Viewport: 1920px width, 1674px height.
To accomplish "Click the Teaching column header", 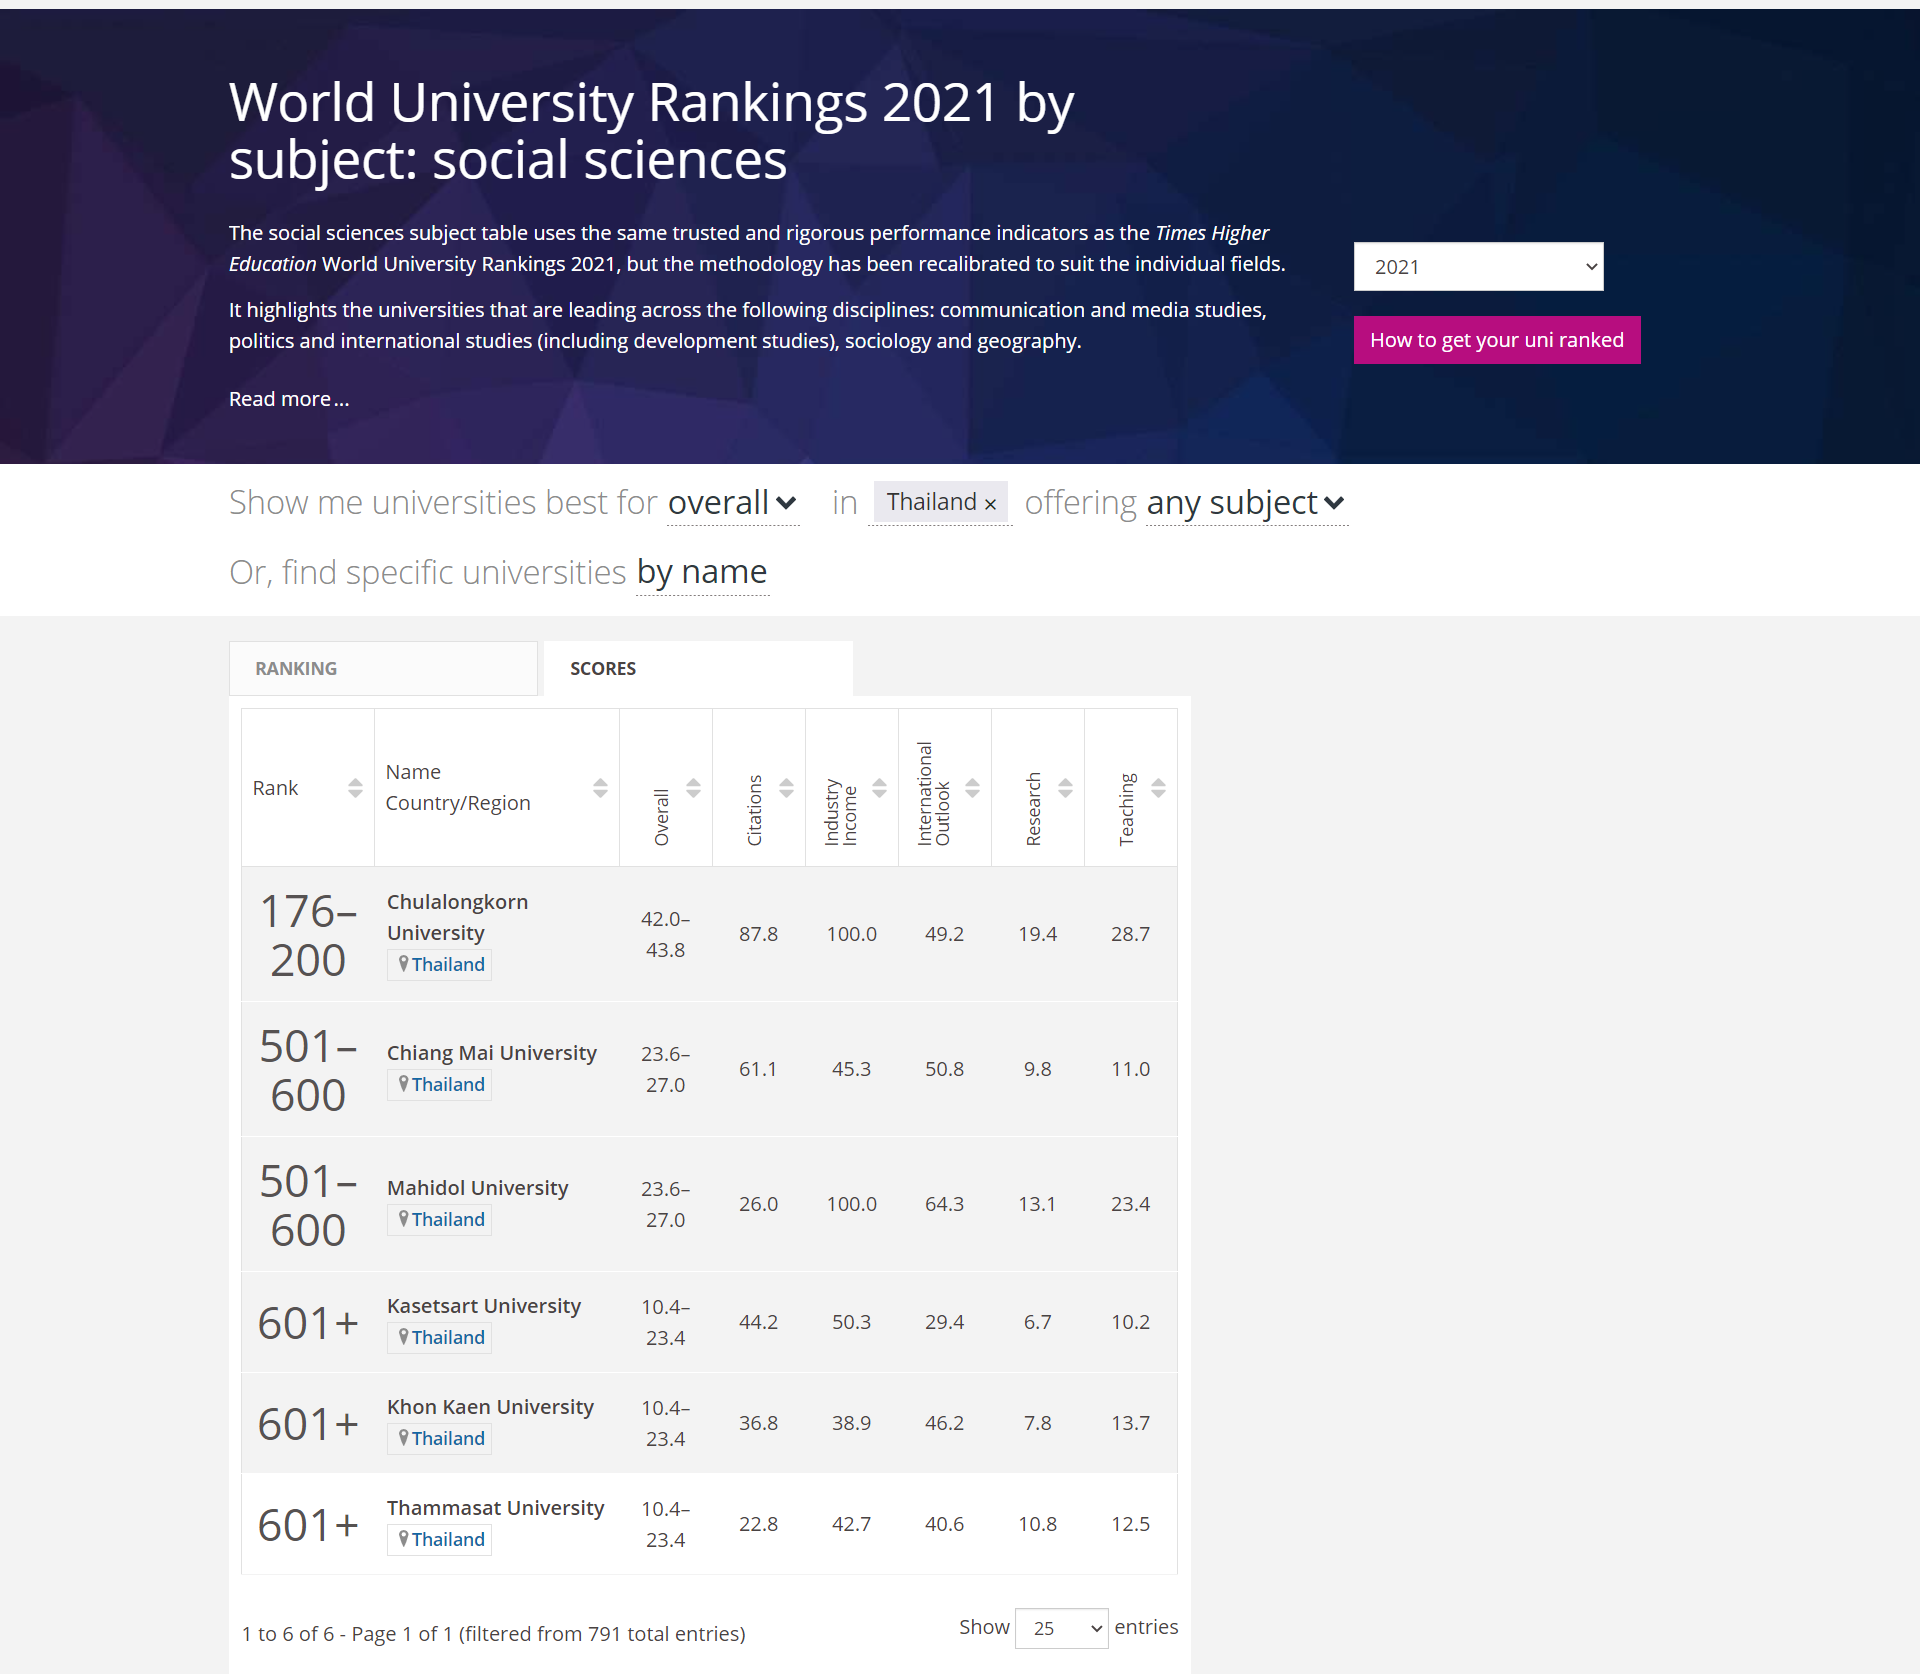I will 1130,788.
